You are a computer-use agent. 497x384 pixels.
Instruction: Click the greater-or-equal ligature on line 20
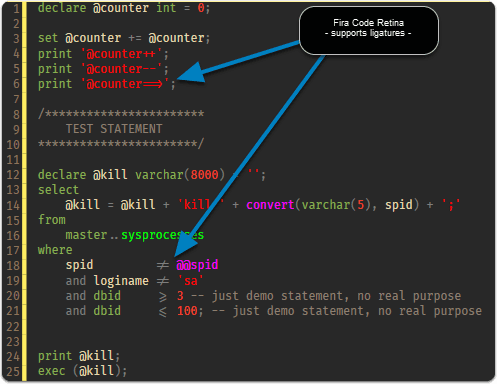coord(163,296)
